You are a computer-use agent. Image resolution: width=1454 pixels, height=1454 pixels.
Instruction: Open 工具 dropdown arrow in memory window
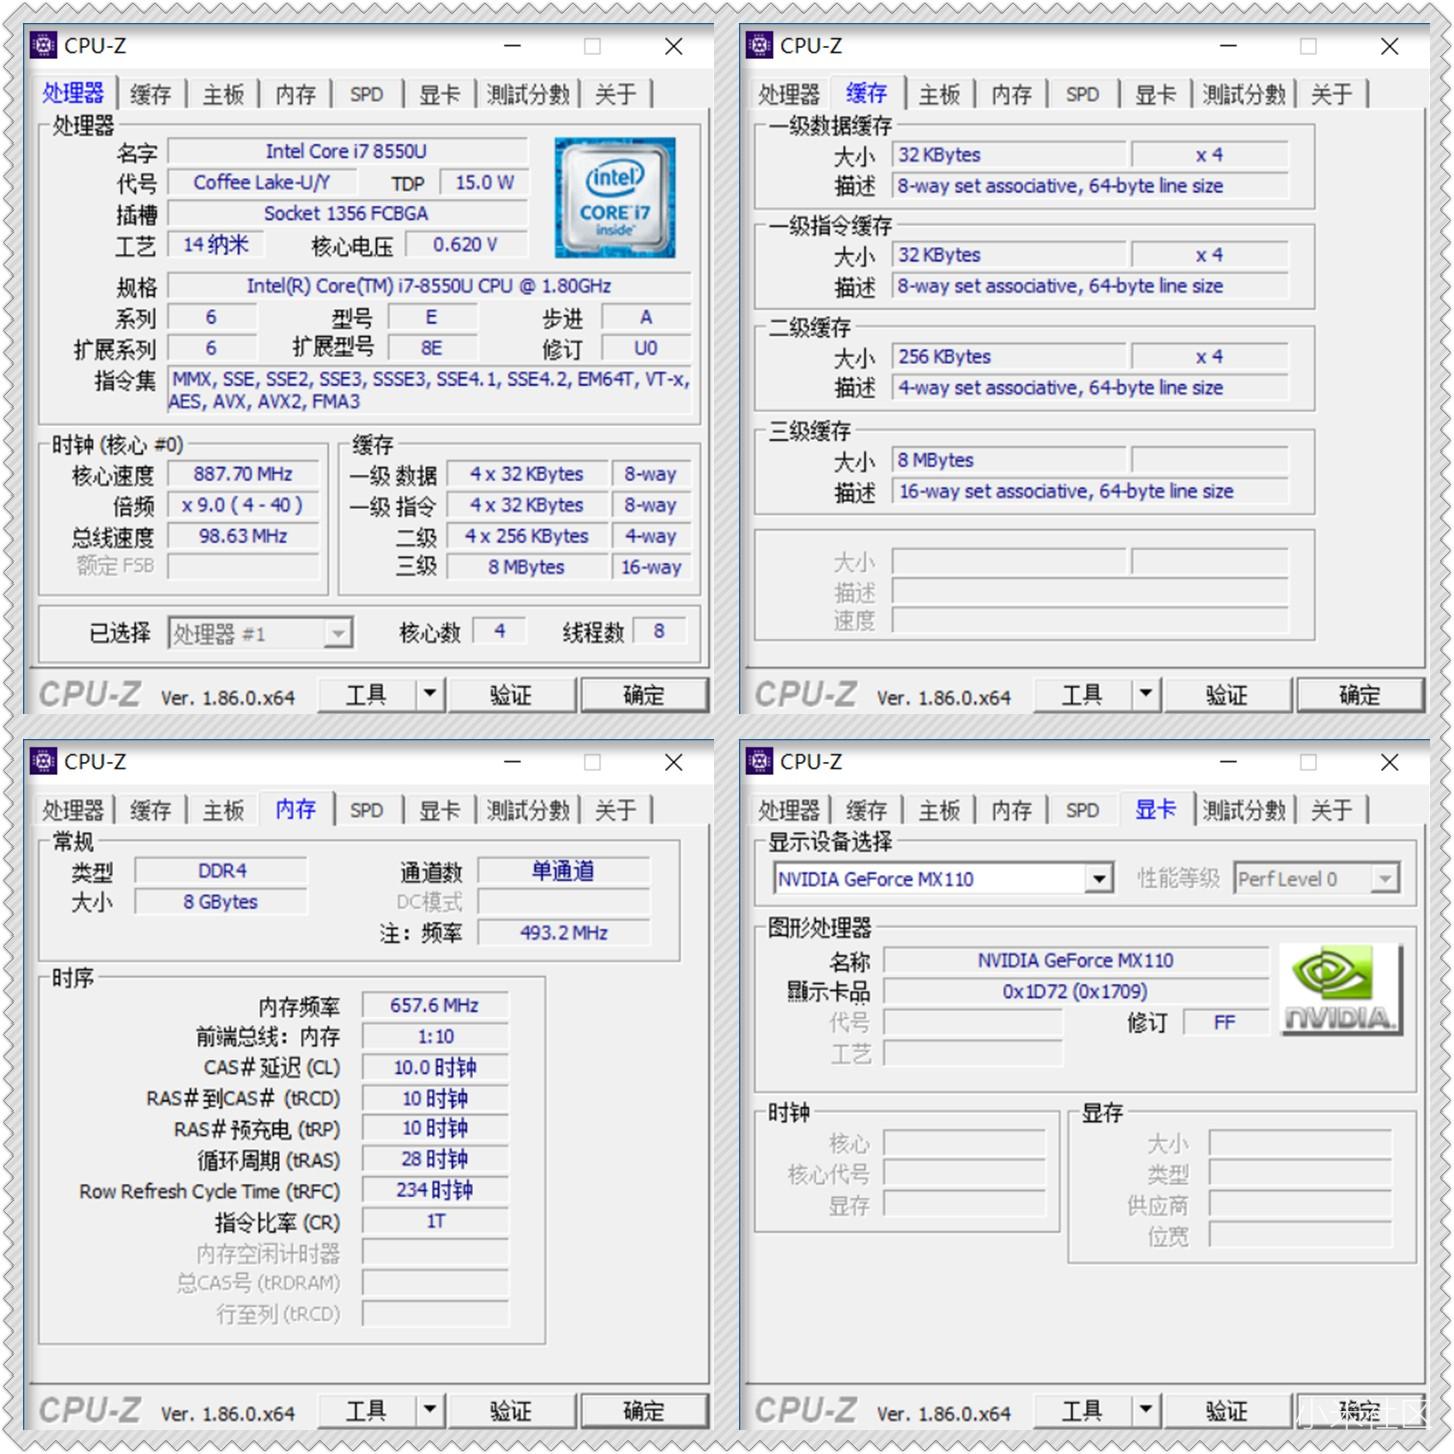pos(430,1410)
